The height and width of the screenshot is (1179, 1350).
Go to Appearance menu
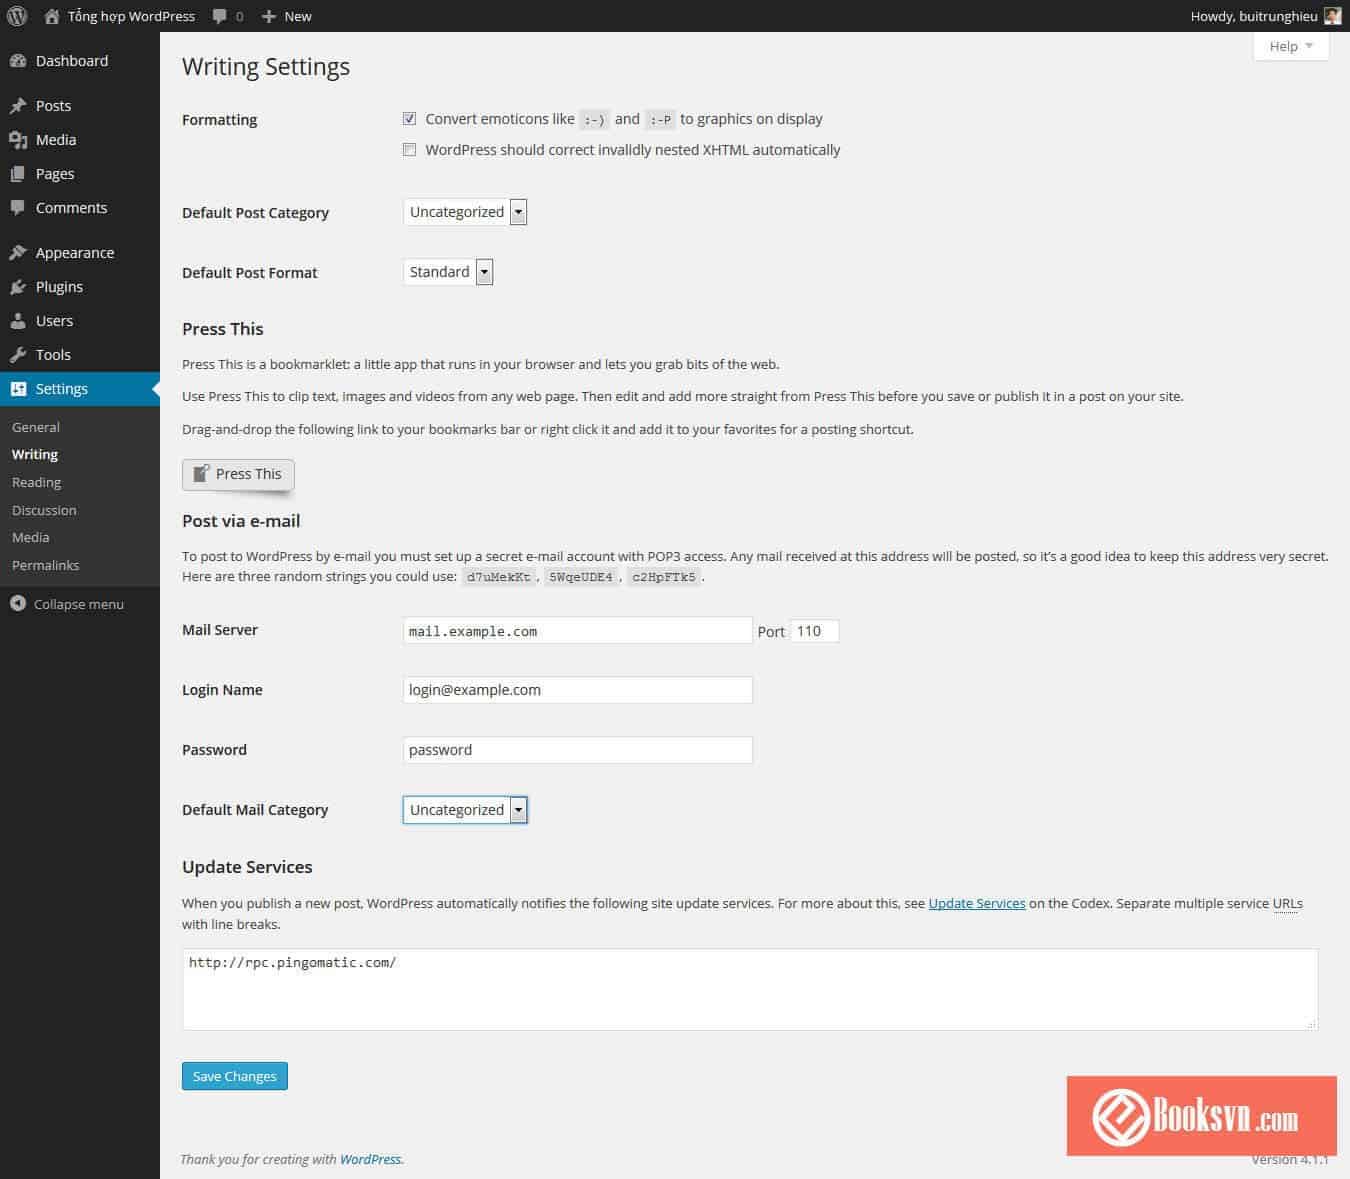[80, 253]
